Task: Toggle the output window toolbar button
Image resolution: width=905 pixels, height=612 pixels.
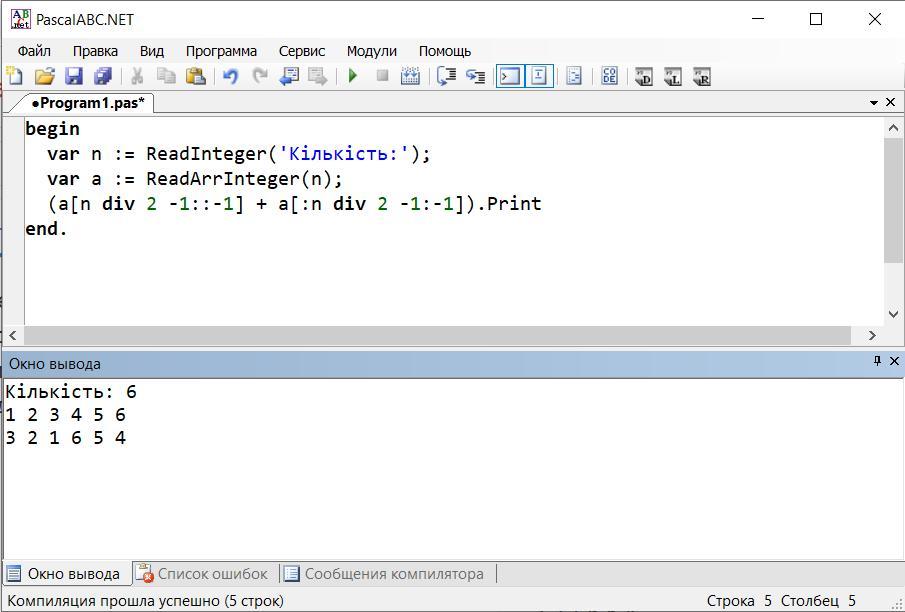Action: click(x=510, y=76)
